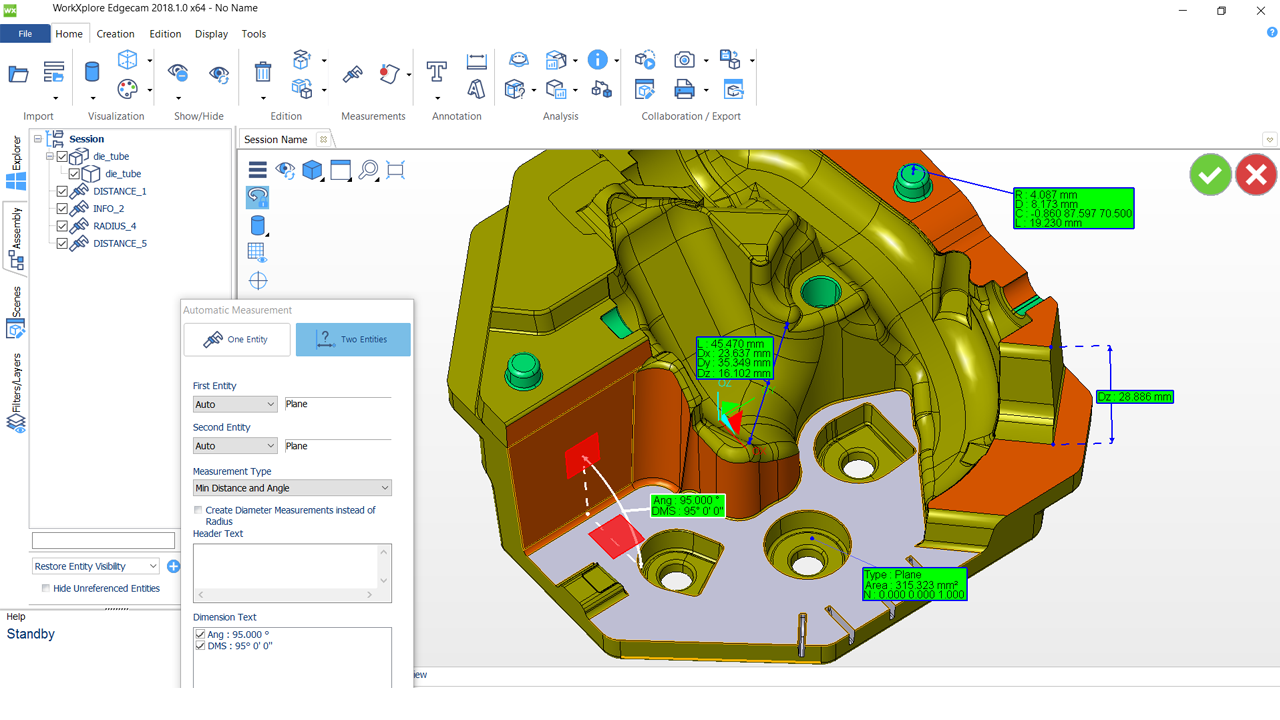This screenshot has height=720, width=1280.
Task: Click the open folder Import icon
Action: [18, 73]
